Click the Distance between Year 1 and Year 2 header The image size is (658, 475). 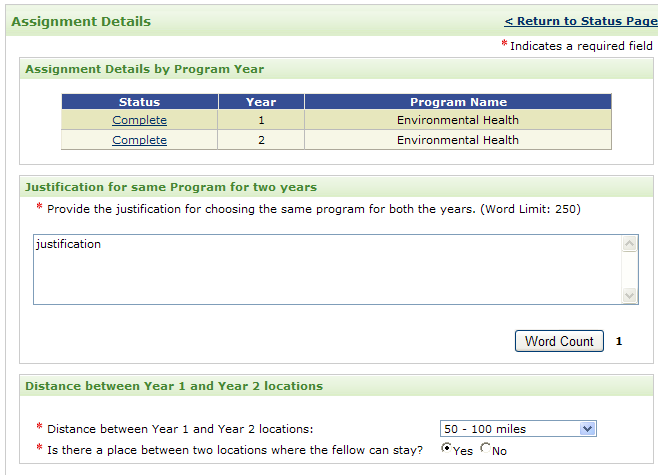click(x=174, y=386)
